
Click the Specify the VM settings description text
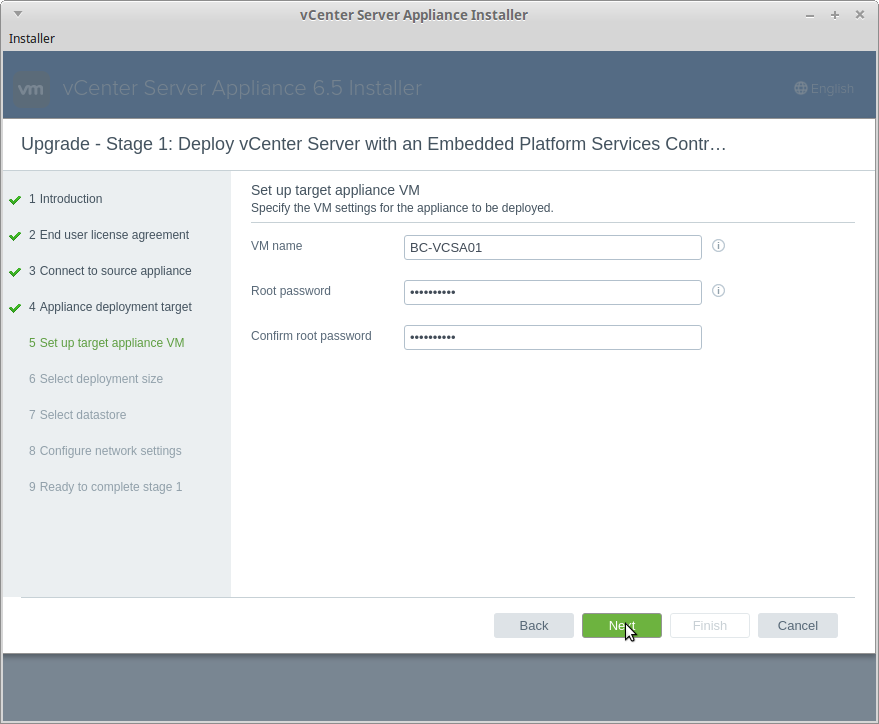(x=402, y=208)
